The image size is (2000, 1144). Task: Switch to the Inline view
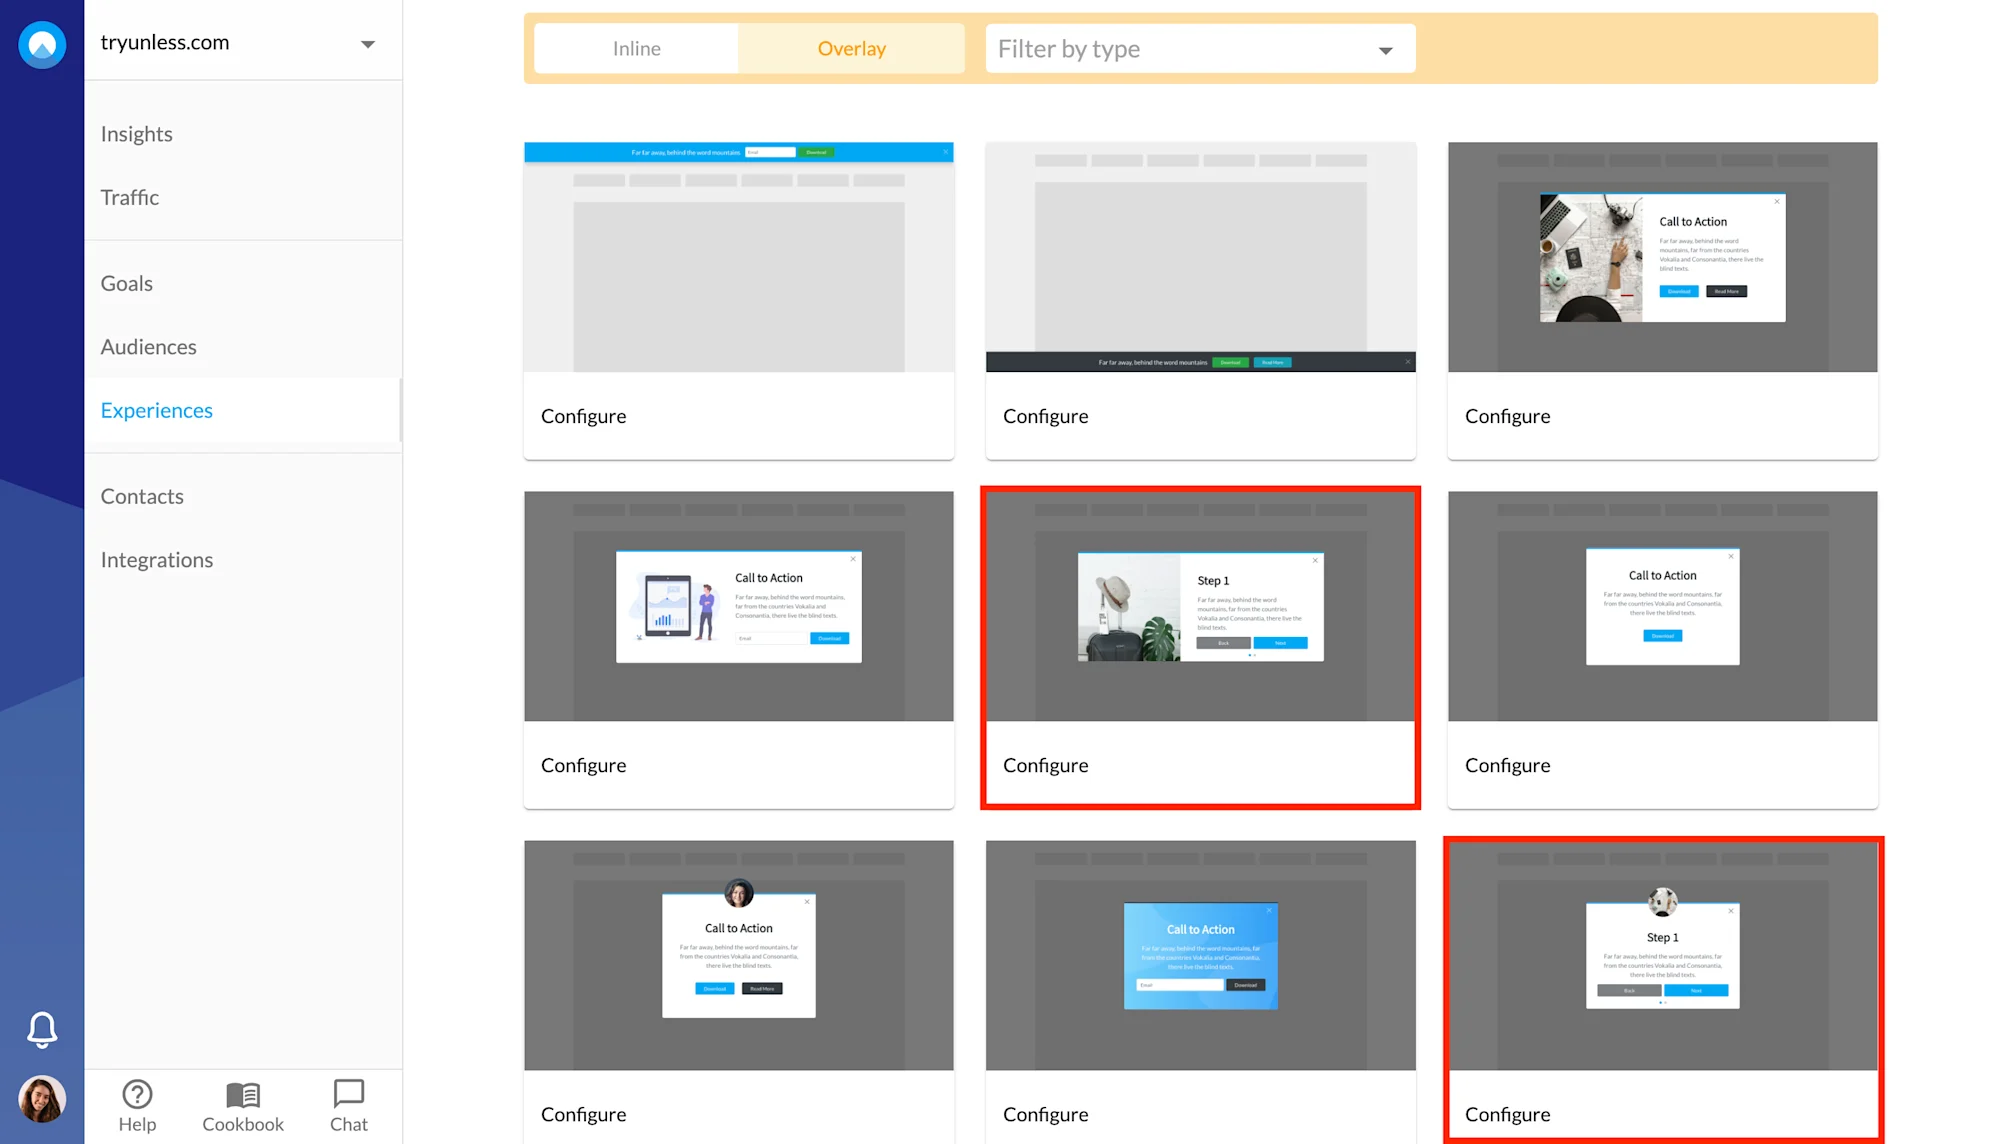click(x=637, y=48)
